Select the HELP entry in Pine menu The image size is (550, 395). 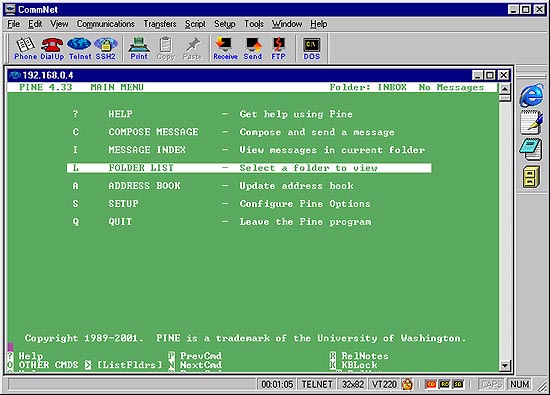coord(213,114)
